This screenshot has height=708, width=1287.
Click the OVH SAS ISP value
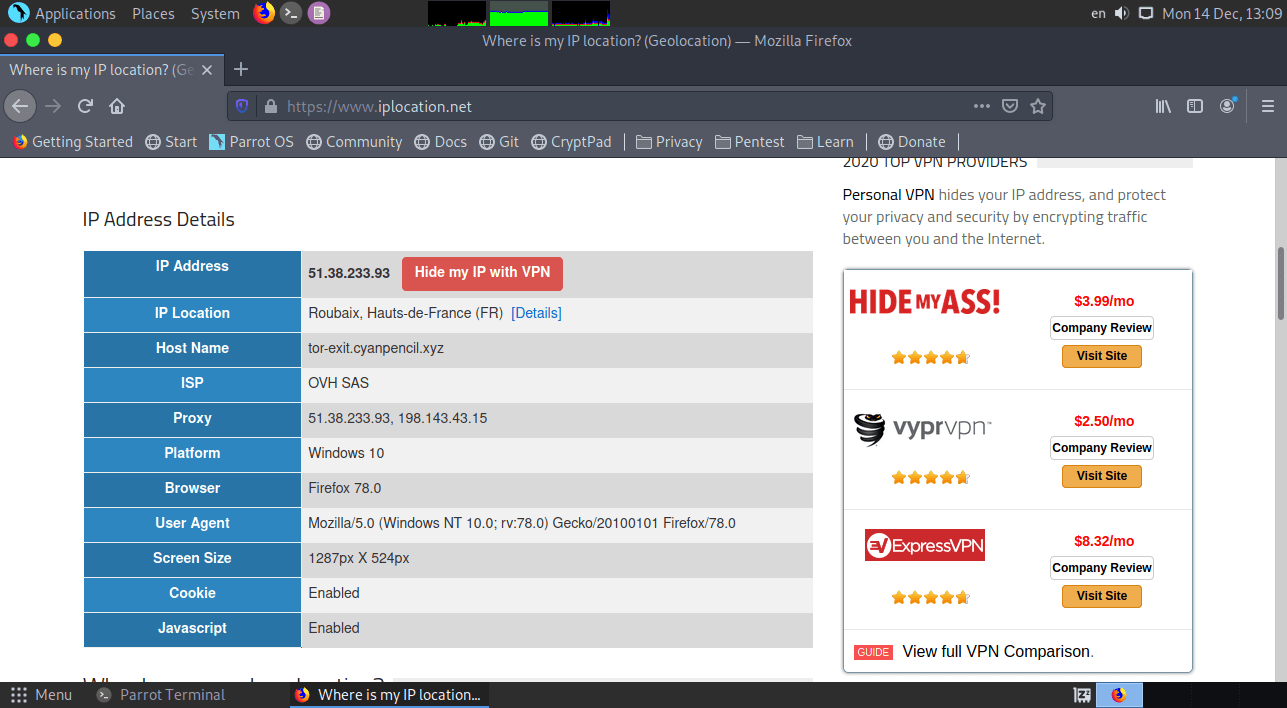[x=339, y=383]
